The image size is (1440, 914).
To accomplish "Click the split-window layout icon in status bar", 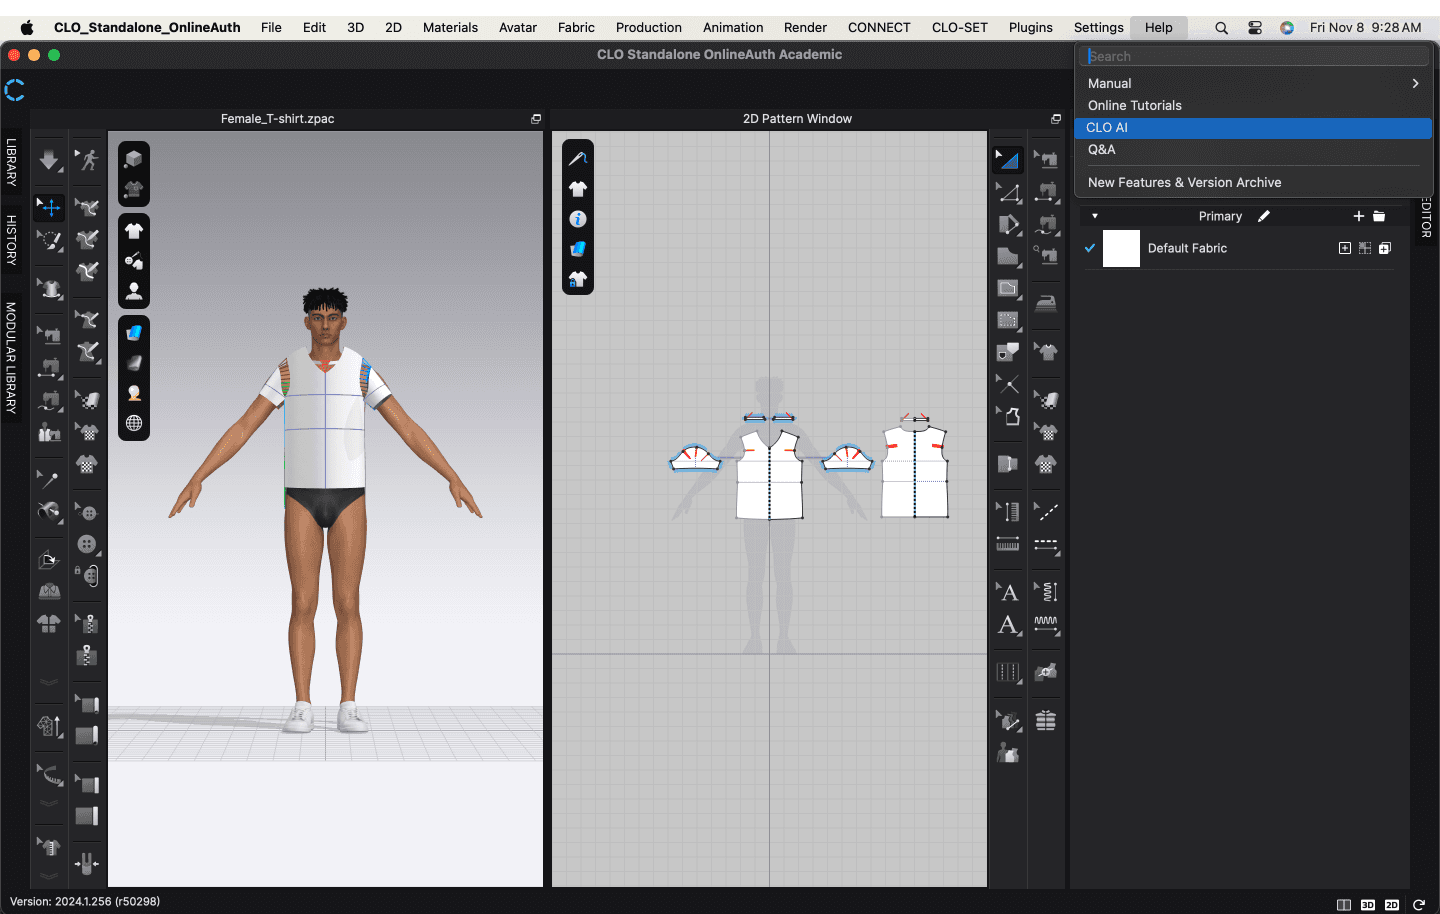I will click(x=1344, y=905).
